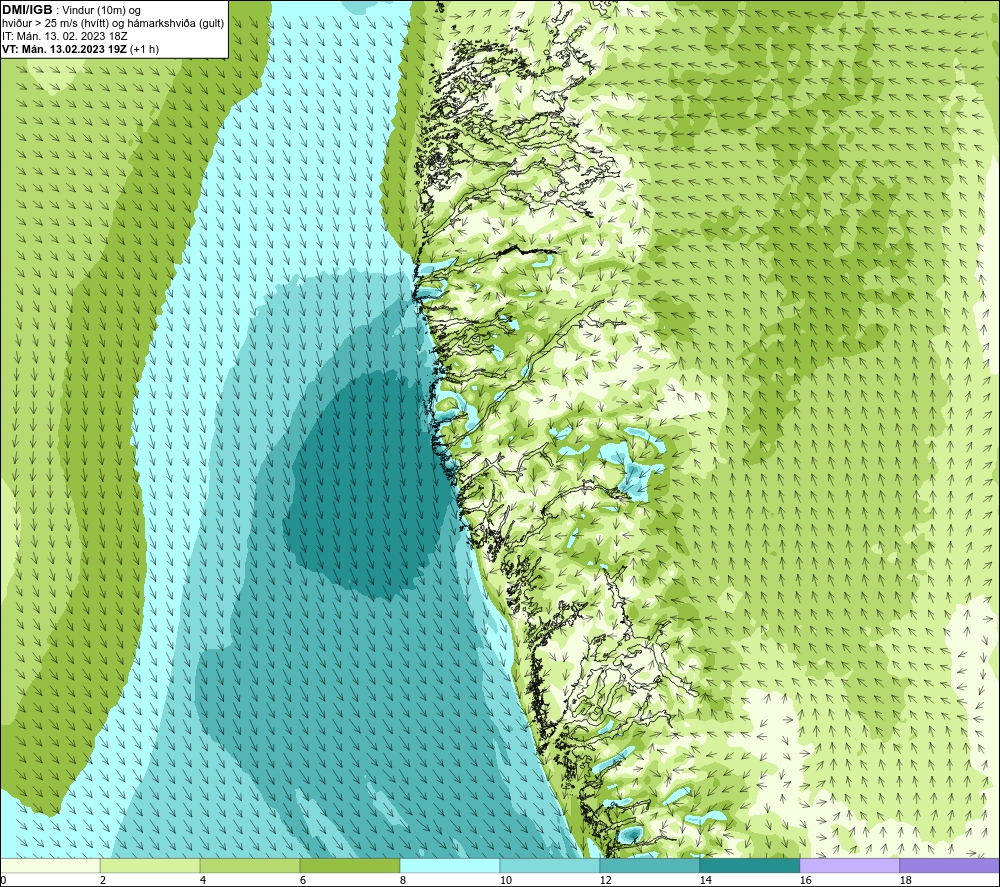Image resolution: width=1000 pixels, height=887 pixels.
Task: Click the purple swatch above 18 m/s
Action: pos(949,865)
